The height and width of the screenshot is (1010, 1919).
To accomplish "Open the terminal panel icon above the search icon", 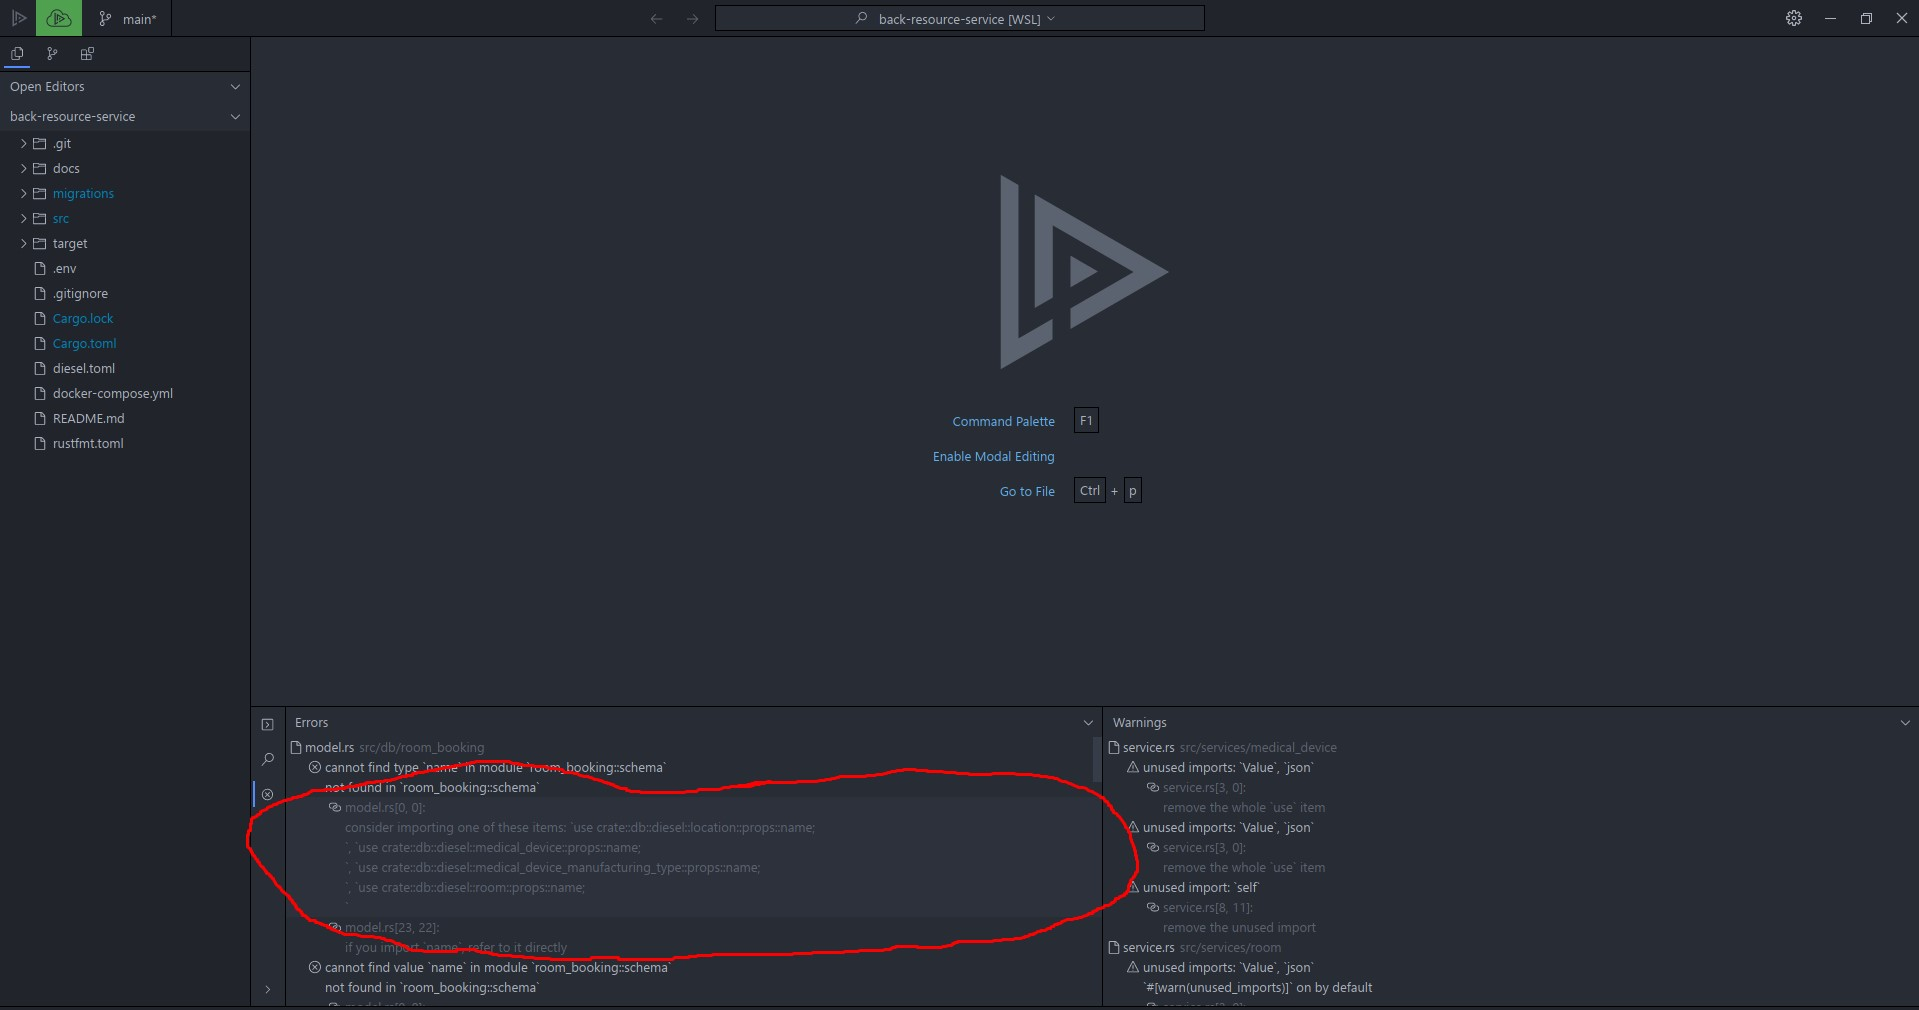I will pyautogui.click(x=268, y=724).
